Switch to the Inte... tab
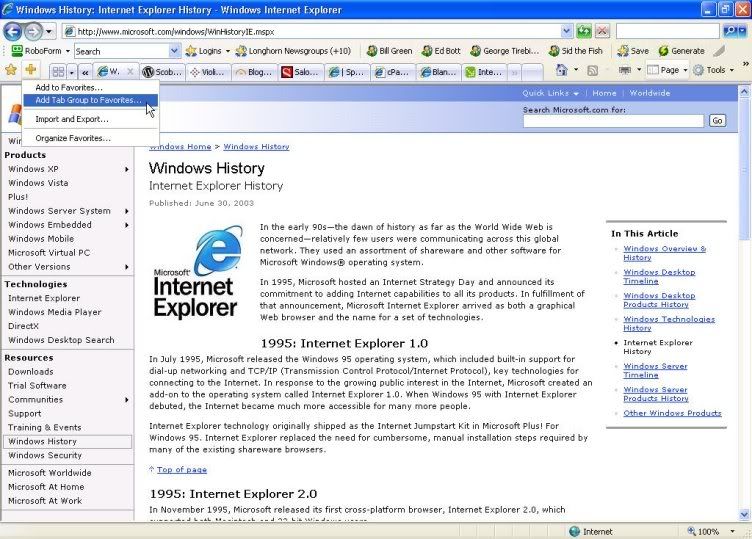 [x=484, y=72]
